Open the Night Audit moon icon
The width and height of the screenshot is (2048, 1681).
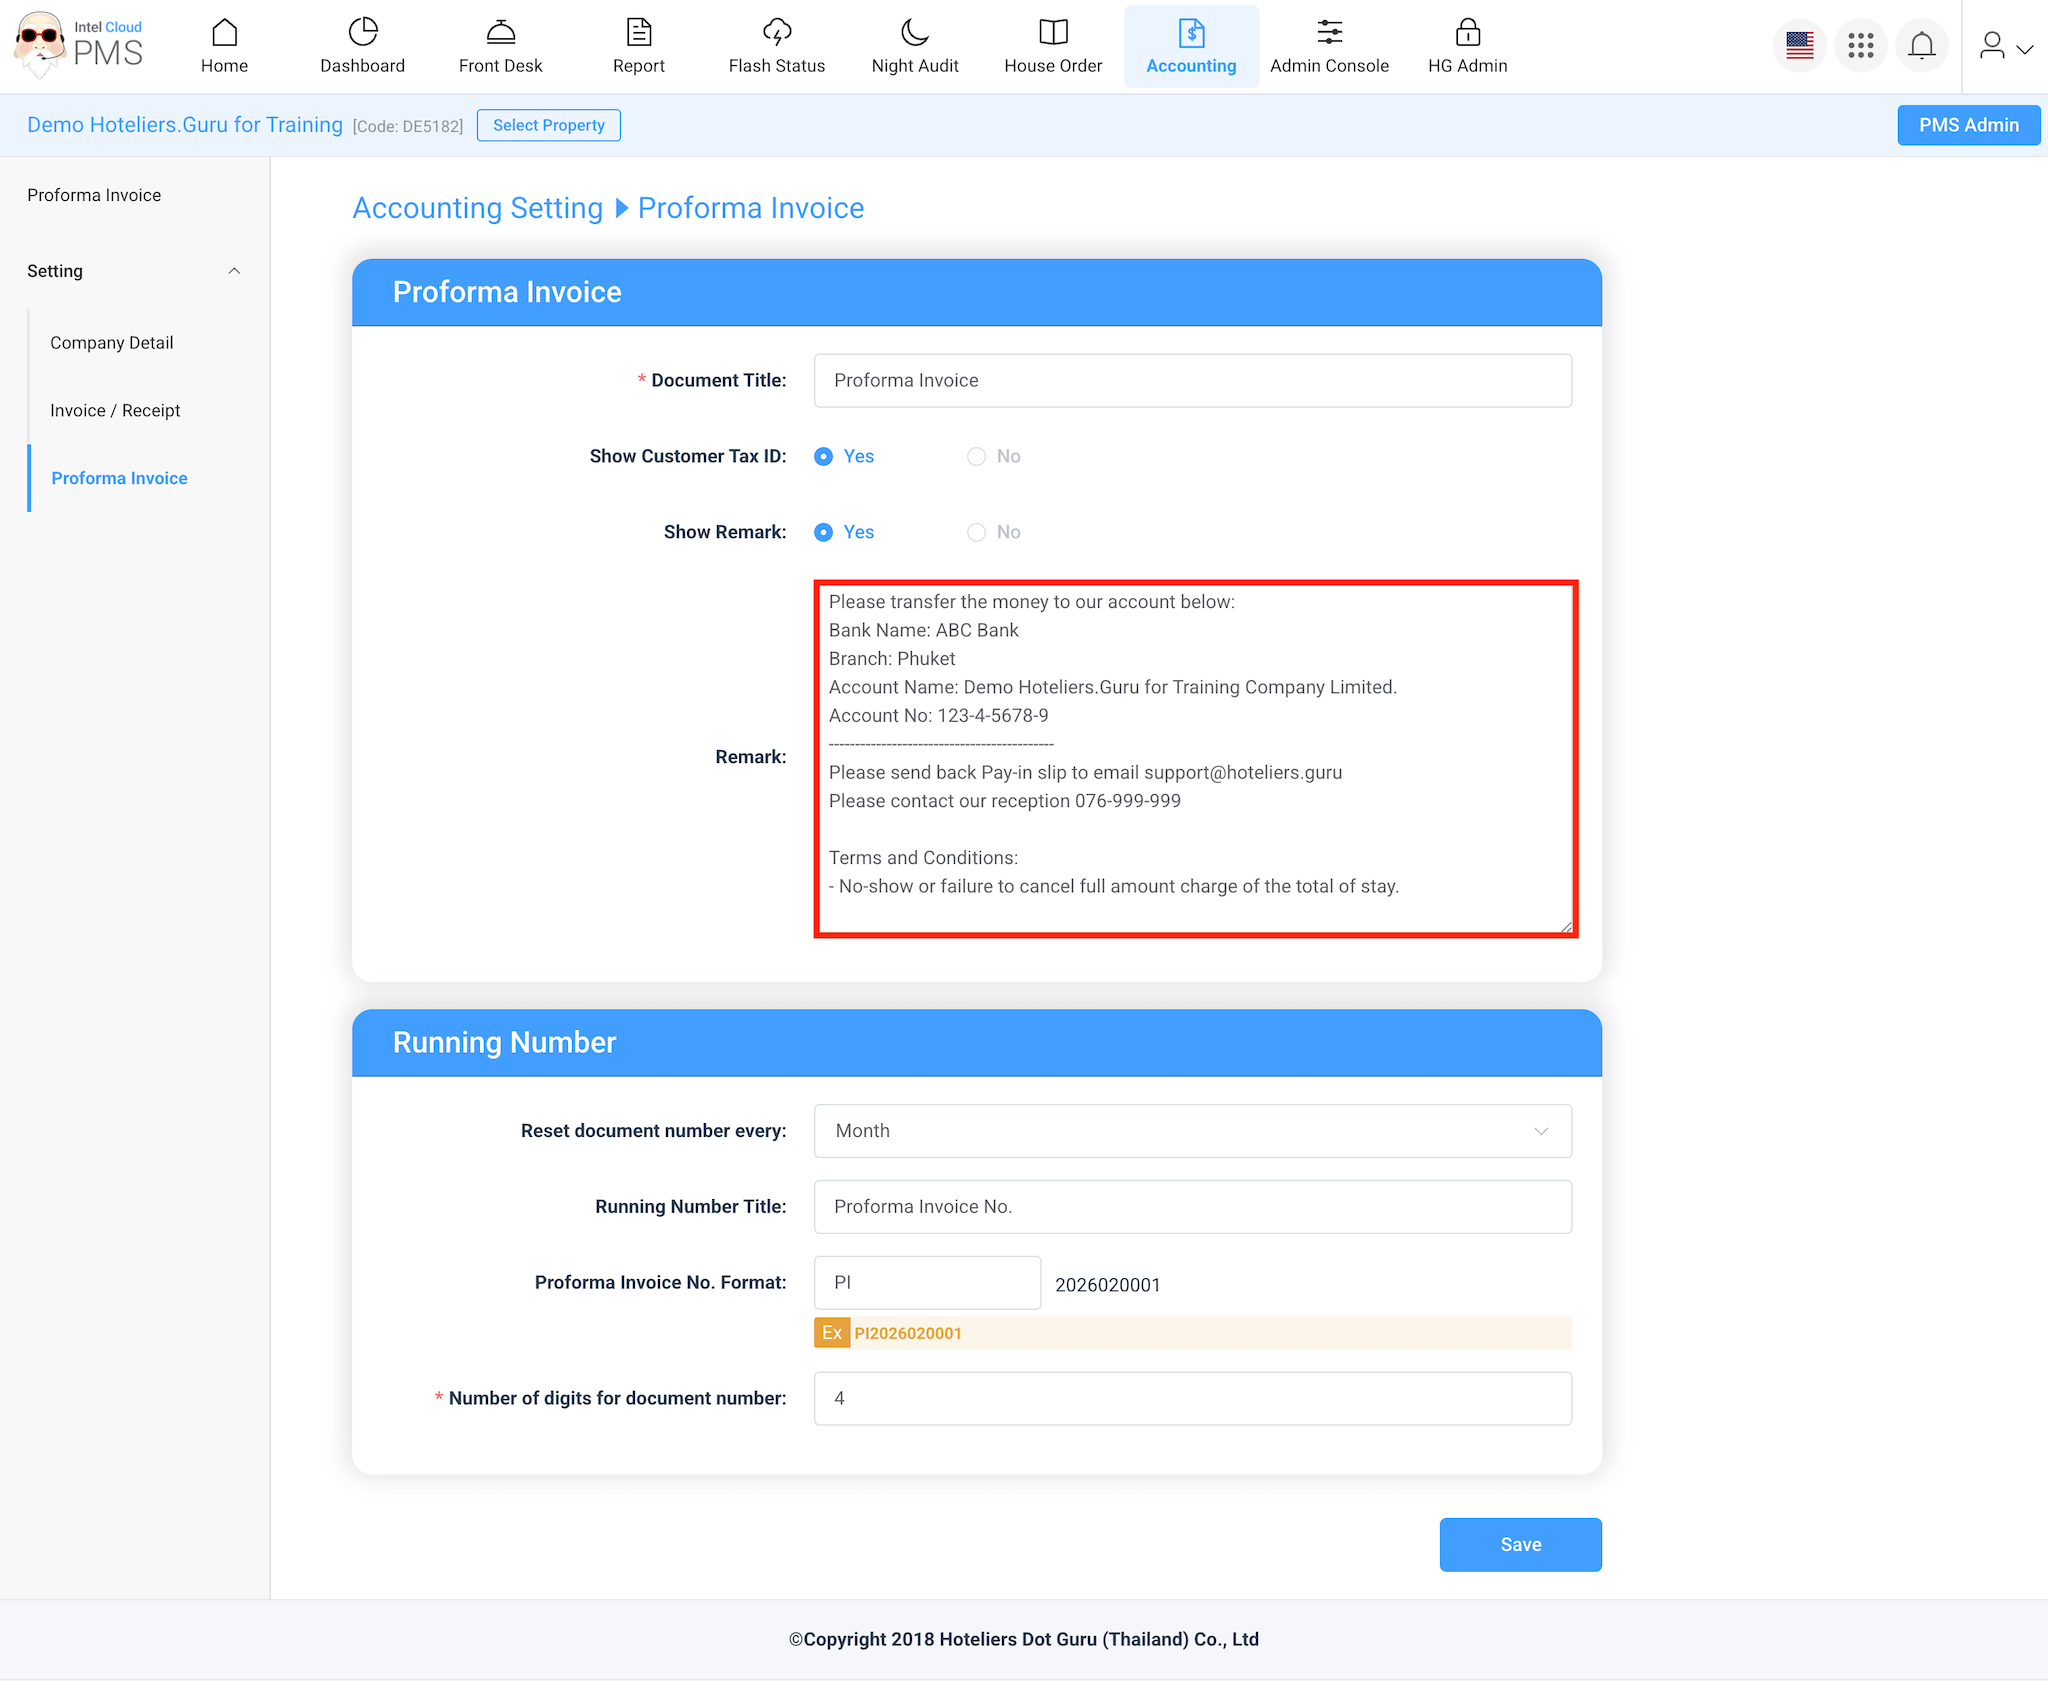coord(914,33)
